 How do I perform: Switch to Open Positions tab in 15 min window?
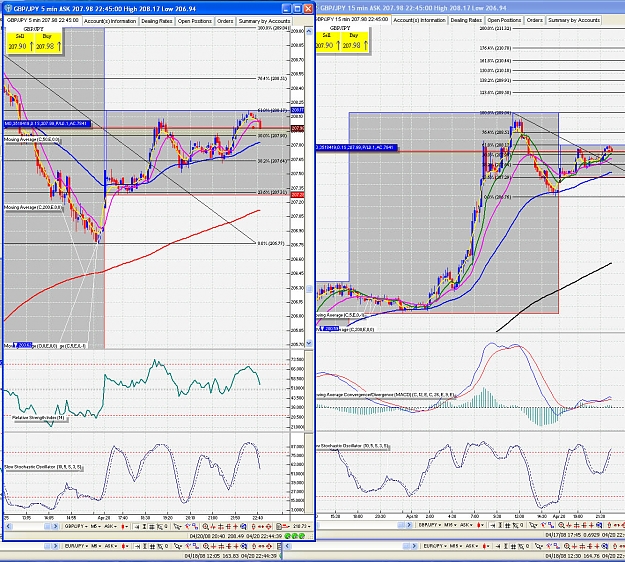[504, 20]
